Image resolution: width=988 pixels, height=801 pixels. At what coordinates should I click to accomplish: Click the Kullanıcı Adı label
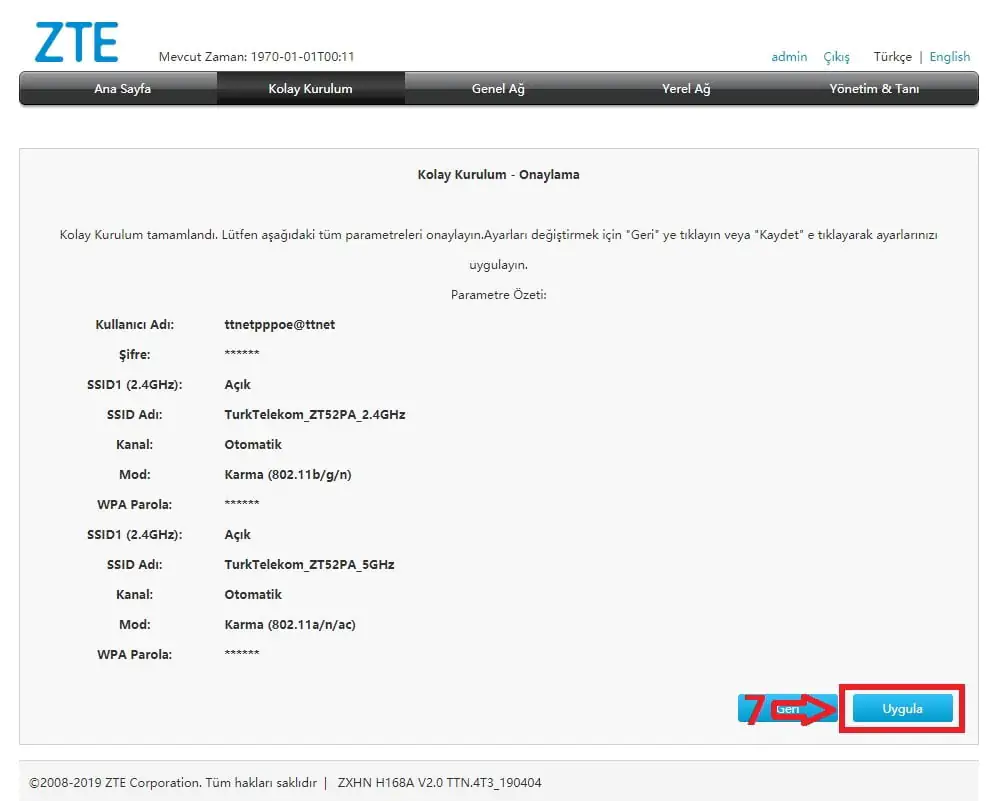click(x=134, y=325)
